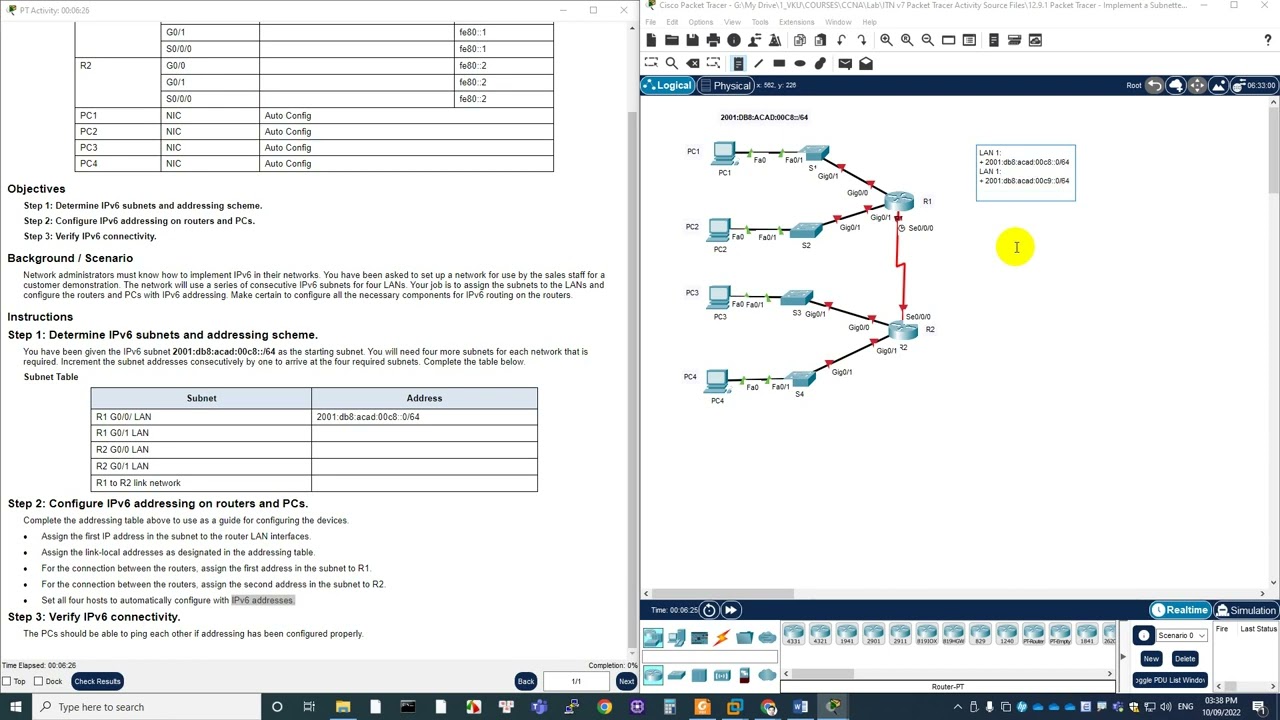The height and width of the screenshot is (720, 1280).
Task: Add a Simple PDU with closed envelope icon
Action: [x=845, y=63]
